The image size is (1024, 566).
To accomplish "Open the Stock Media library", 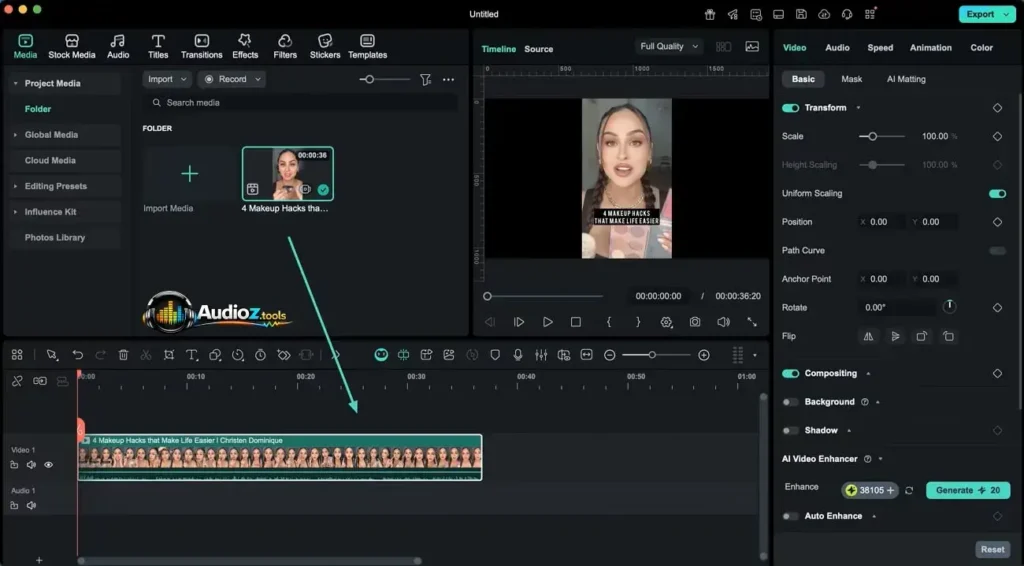I will point(72,47).
